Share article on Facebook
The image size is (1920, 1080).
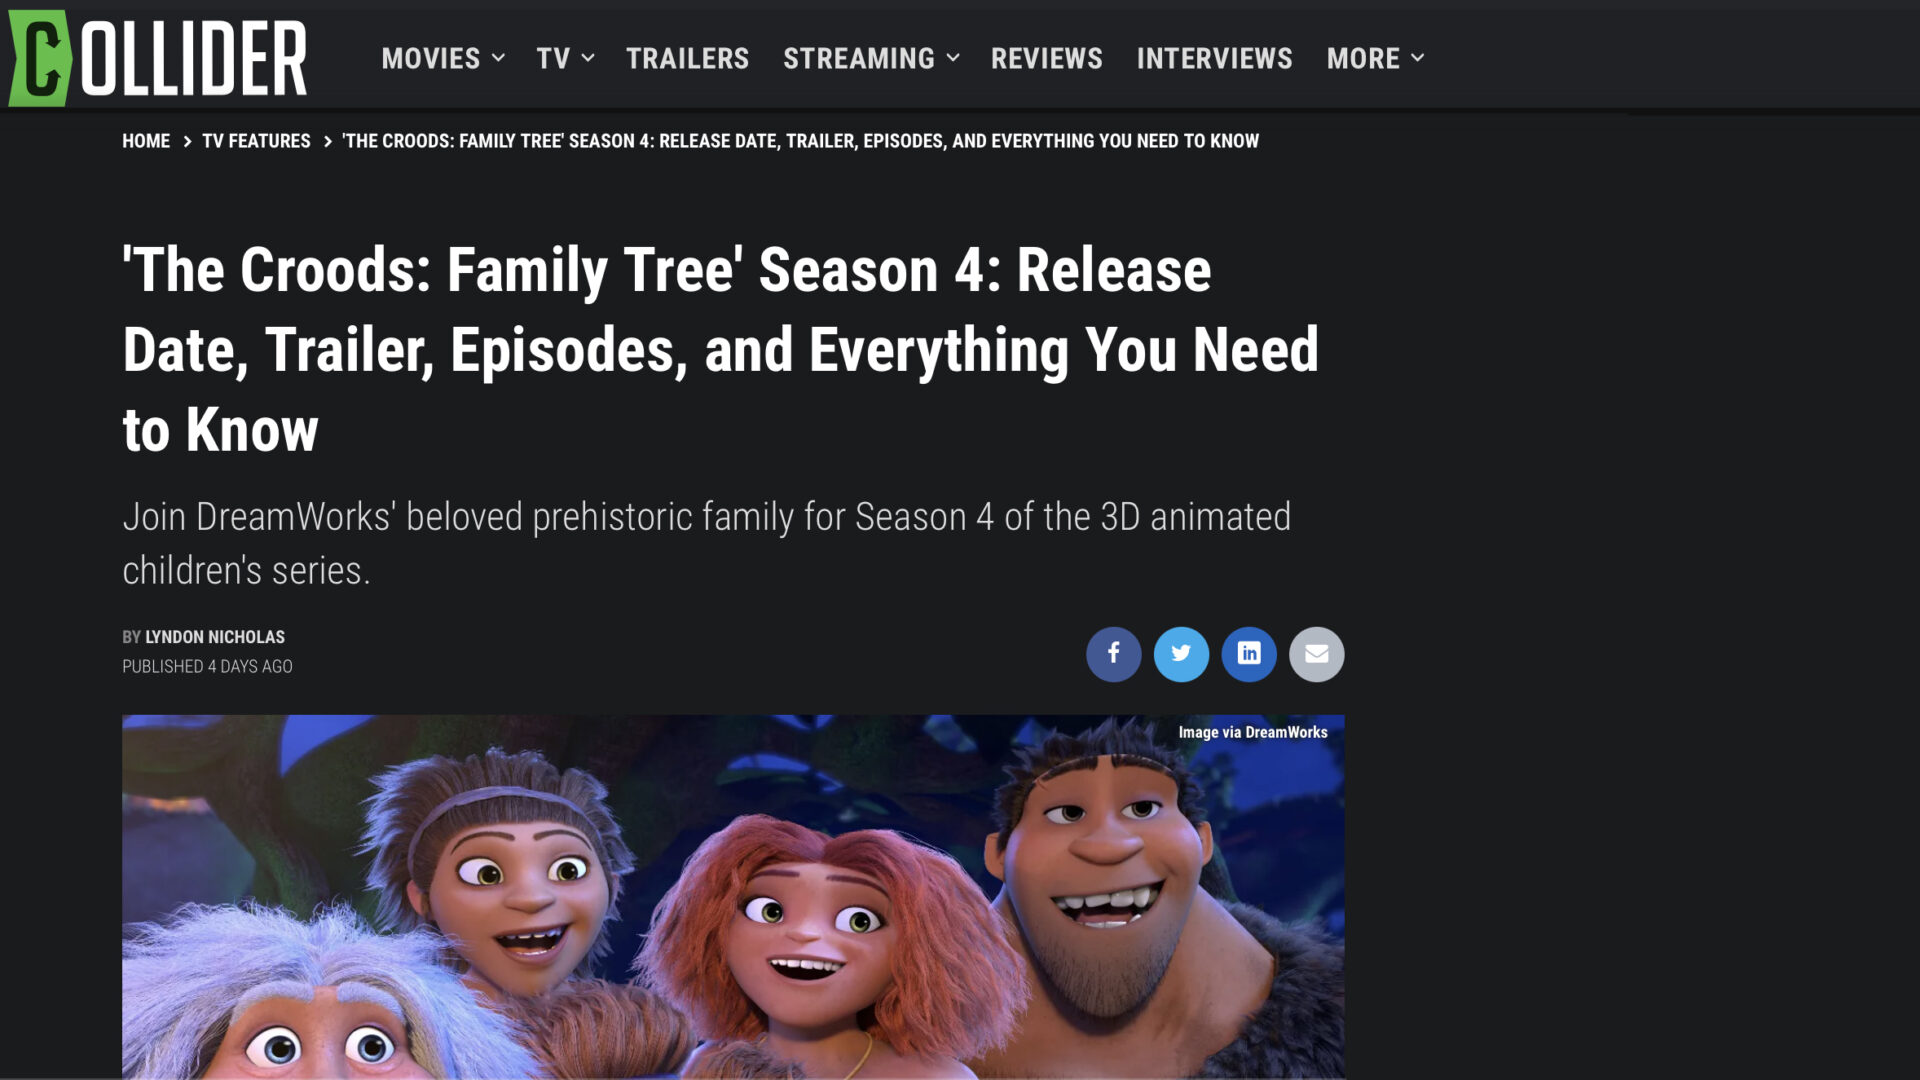1113,654
